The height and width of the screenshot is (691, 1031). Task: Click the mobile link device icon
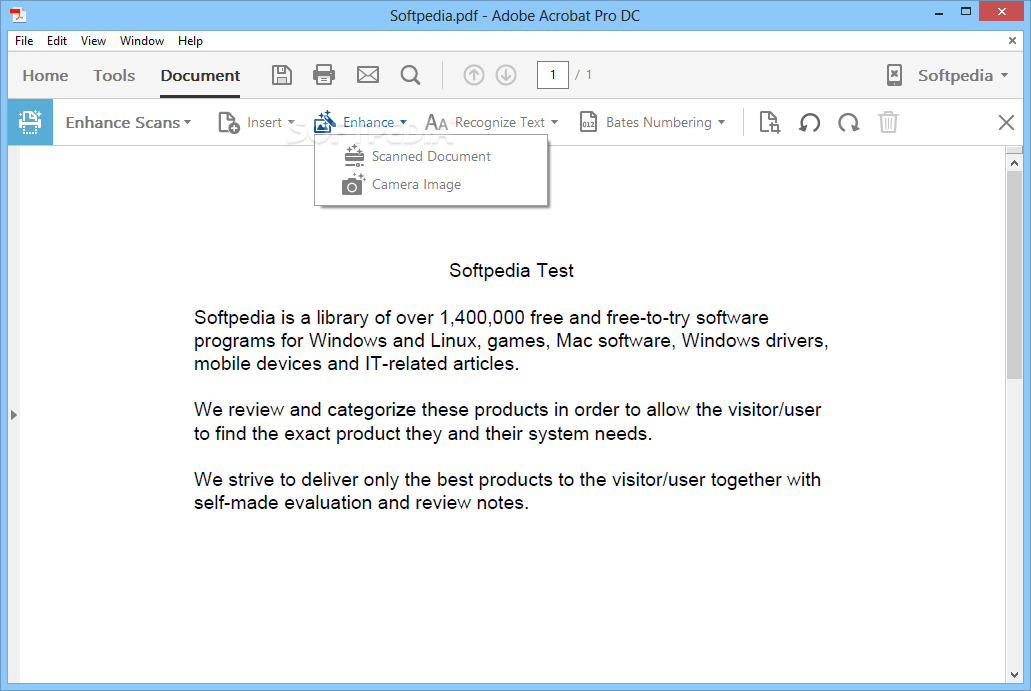pyautogui.click(x=894, y=75)
